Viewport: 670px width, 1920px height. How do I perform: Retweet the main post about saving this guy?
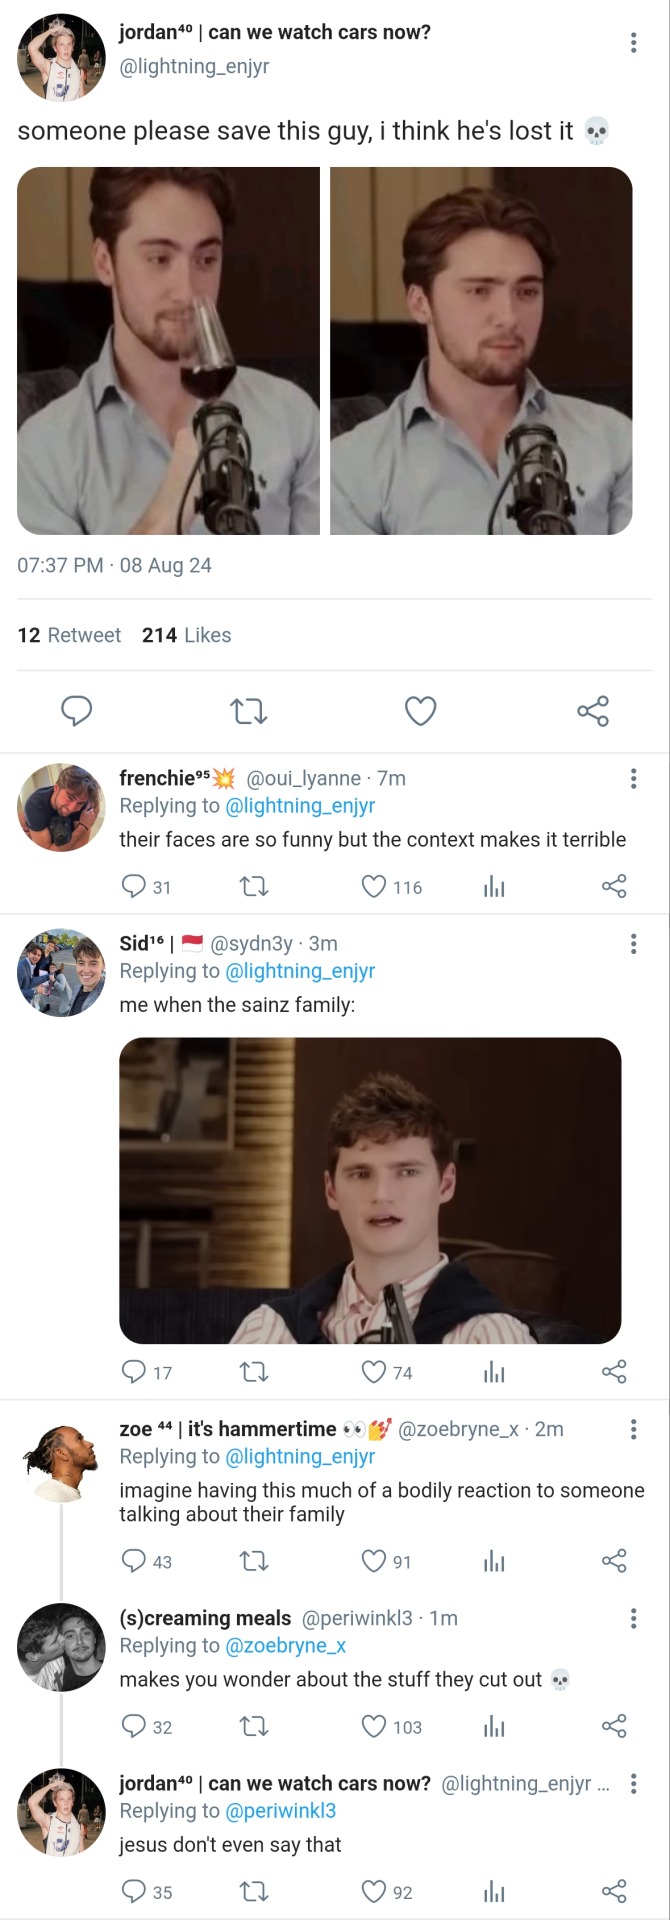(248, 711)
